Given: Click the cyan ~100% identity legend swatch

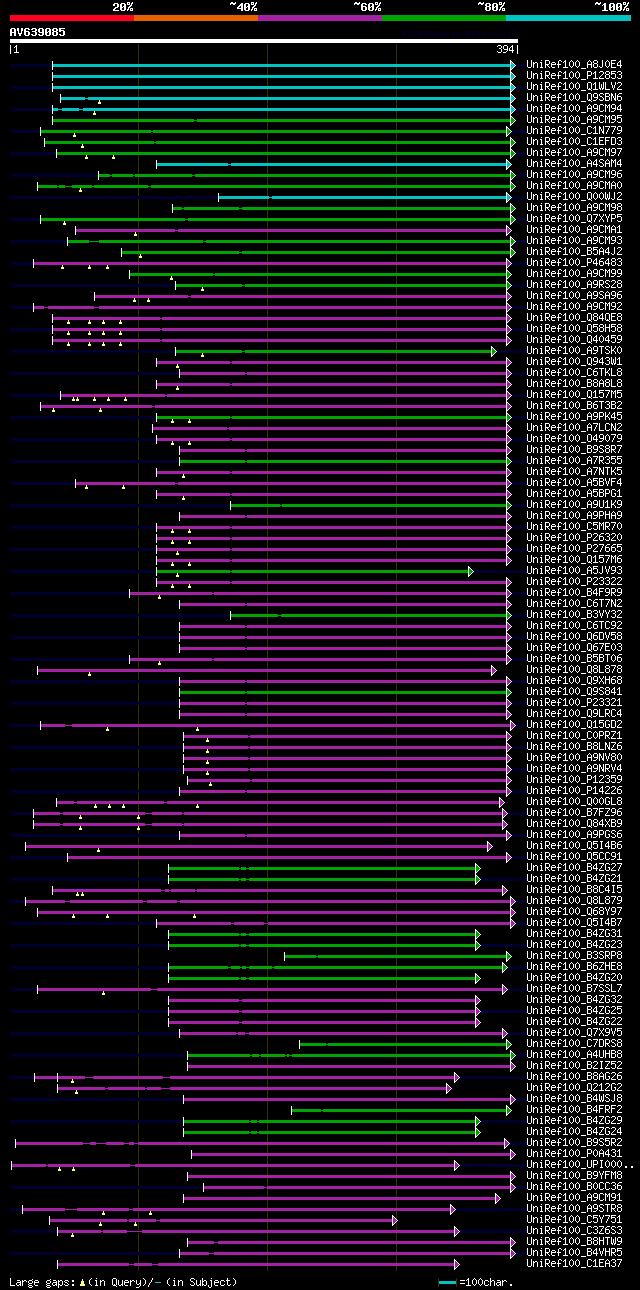Looking at the screenshot, I should coord(567,17).
